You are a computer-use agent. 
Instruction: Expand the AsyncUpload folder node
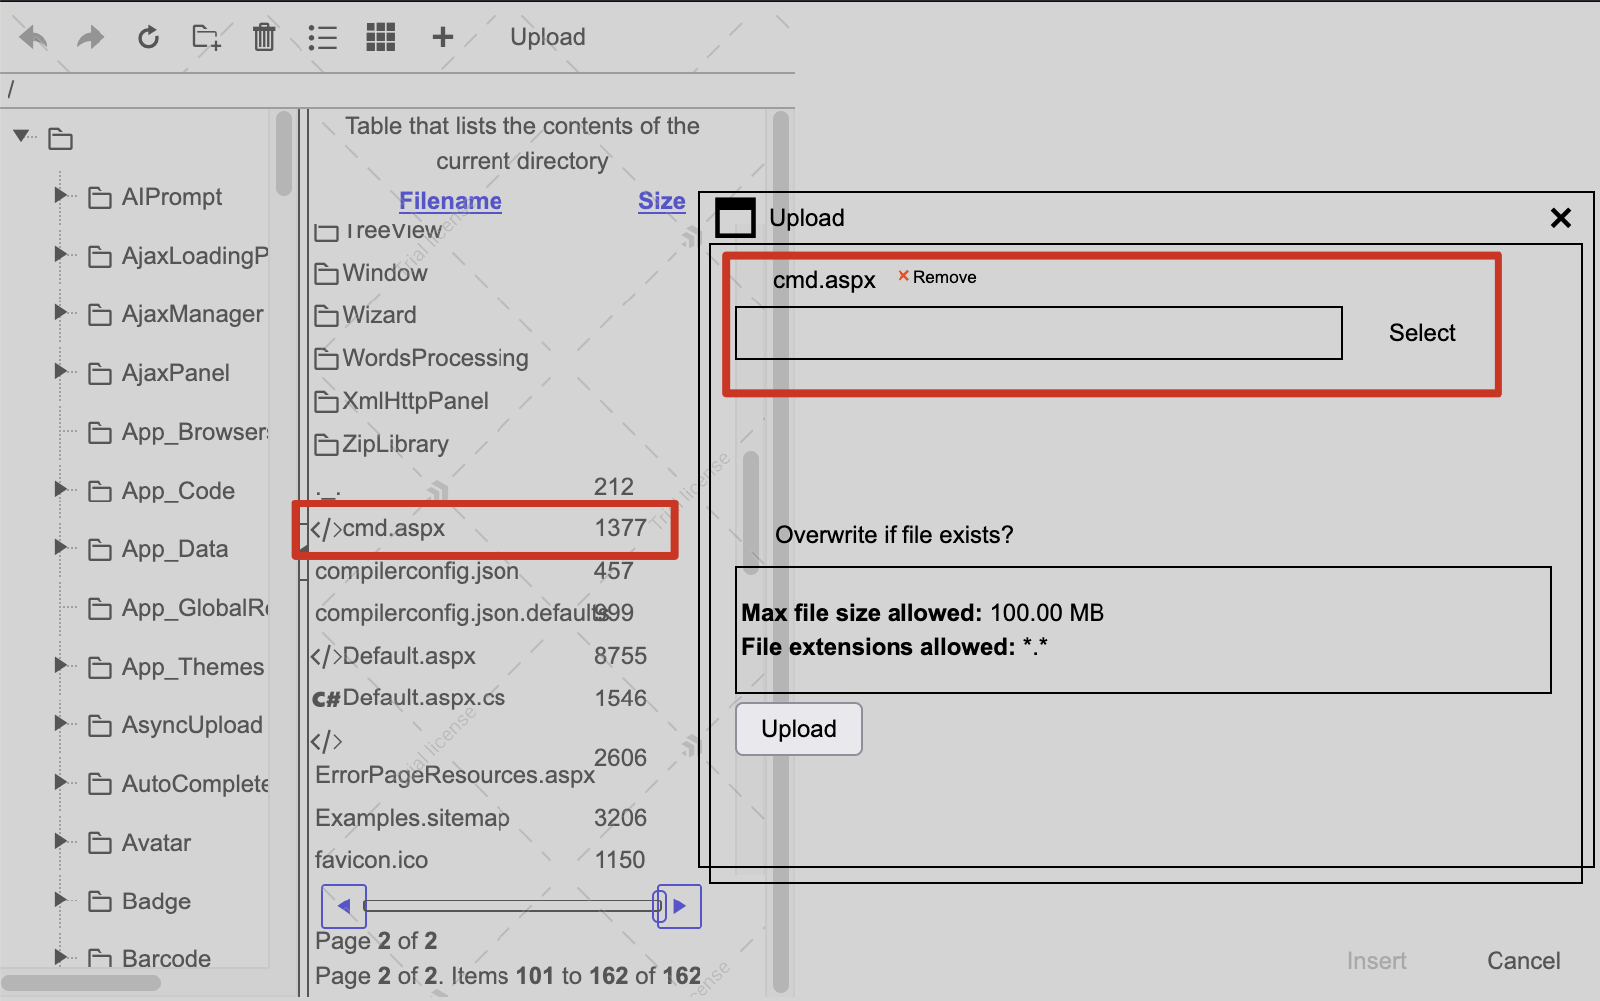click(x=61, y=723)
